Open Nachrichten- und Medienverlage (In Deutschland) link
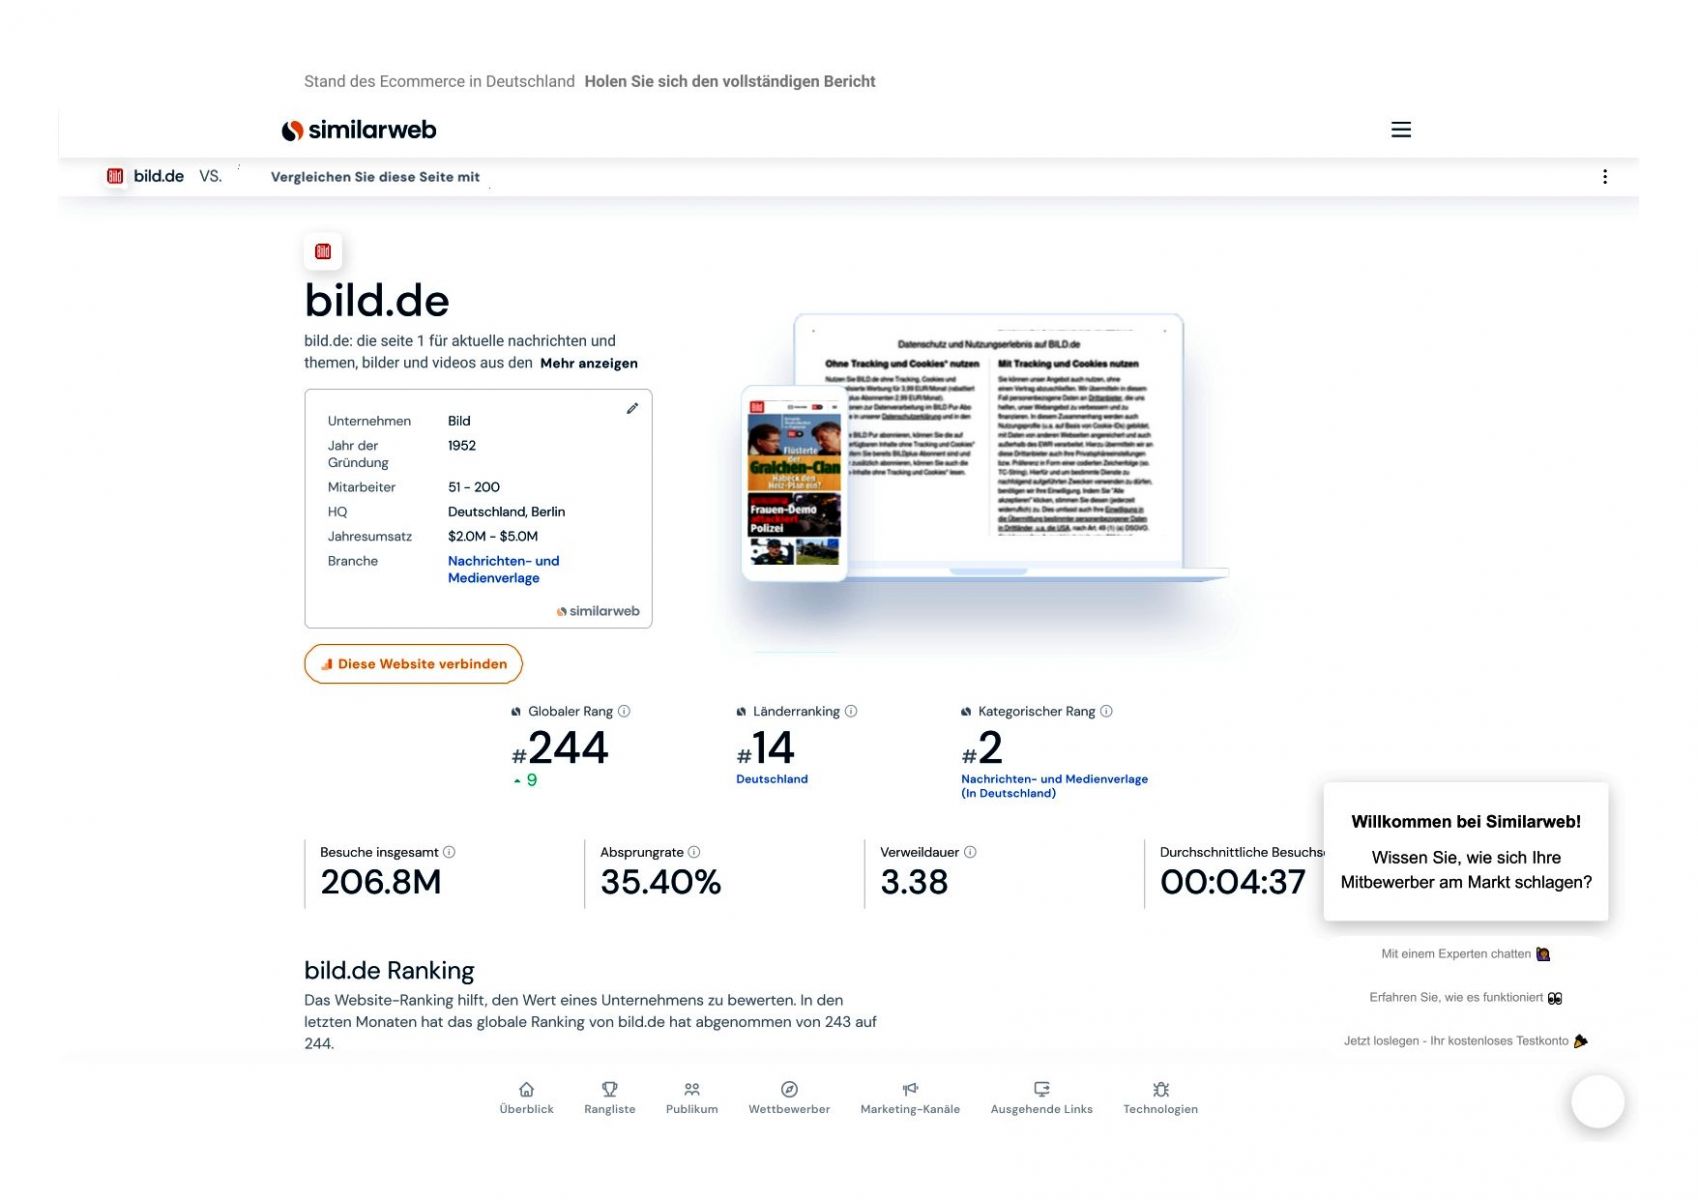This screenshot has width=1698, height=1200. point(1054,786)
